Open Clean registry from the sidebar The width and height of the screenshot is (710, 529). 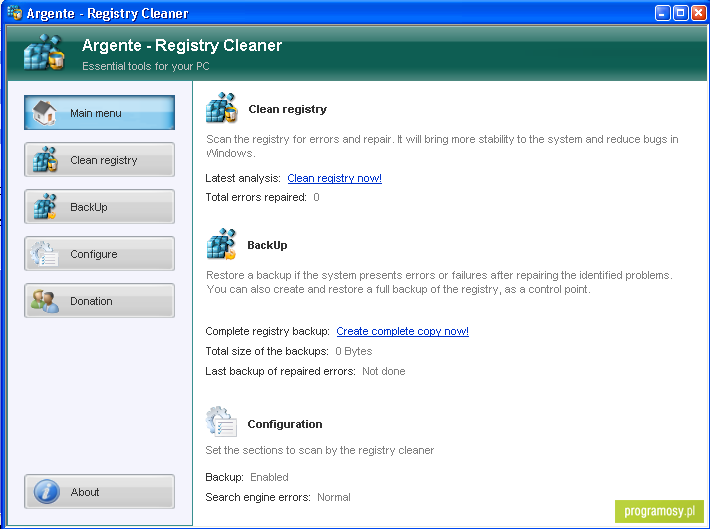[99, 160]
